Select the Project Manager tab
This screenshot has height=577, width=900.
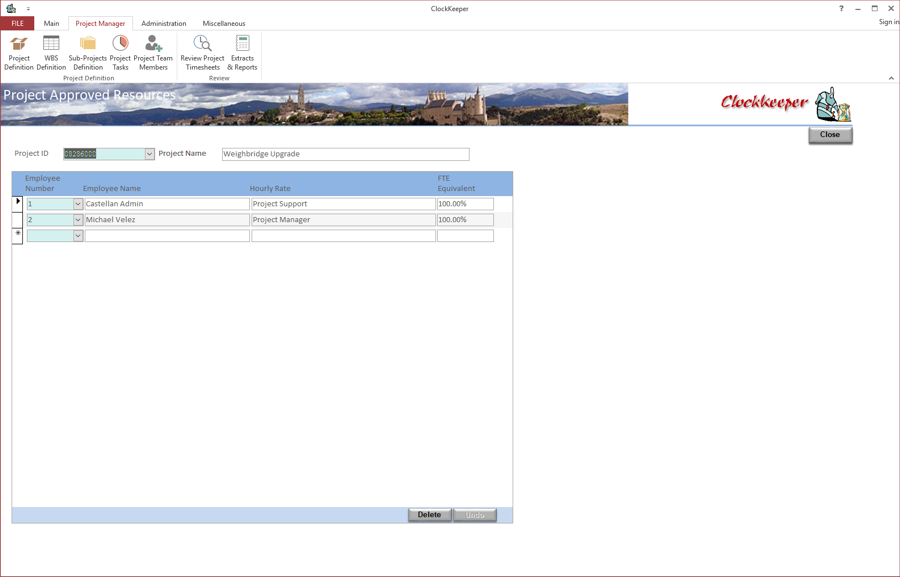click(100, 24)
